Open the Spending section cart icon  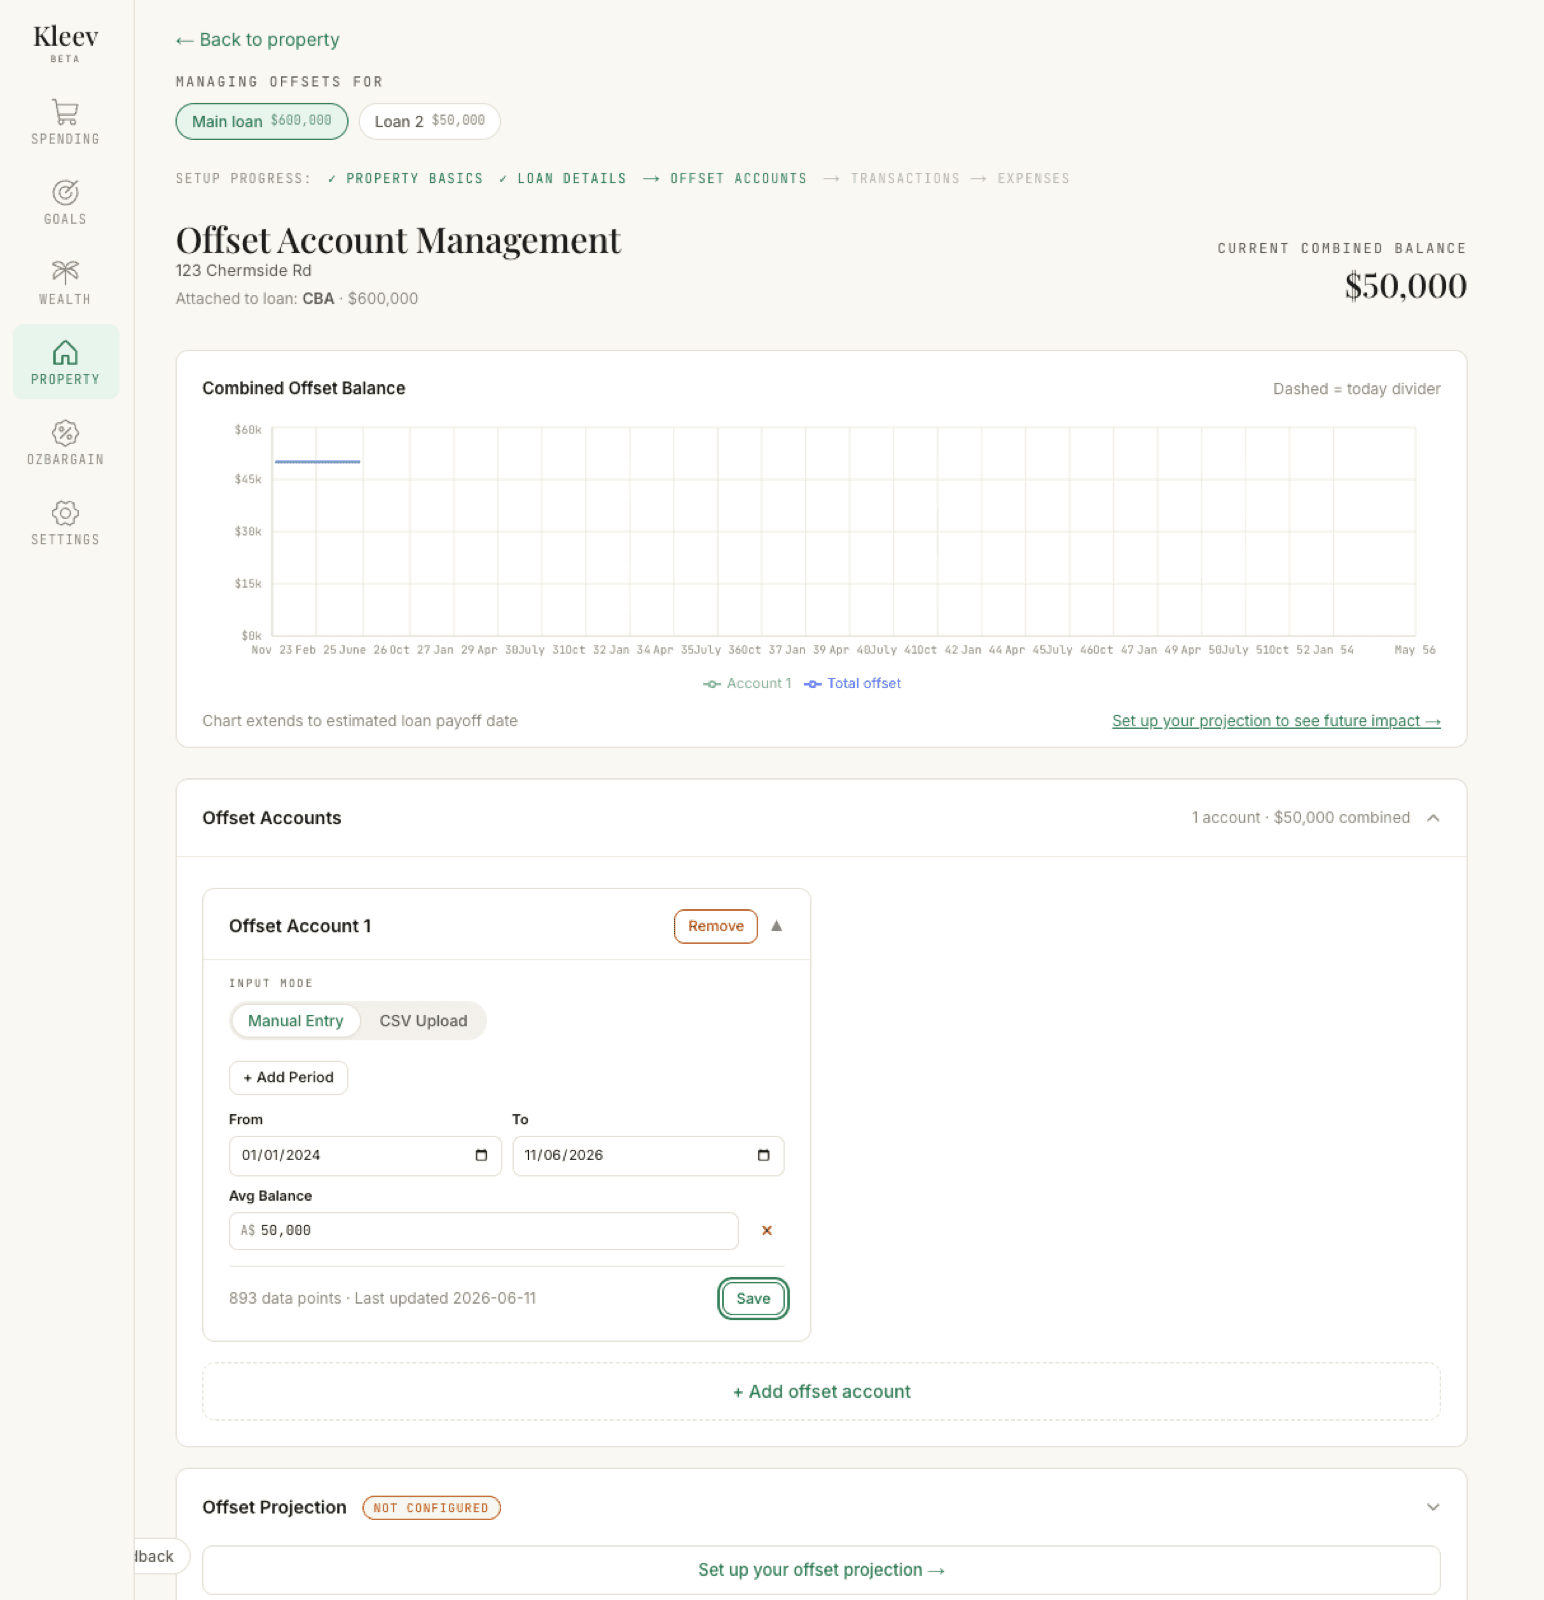click(x=65, y=111)
